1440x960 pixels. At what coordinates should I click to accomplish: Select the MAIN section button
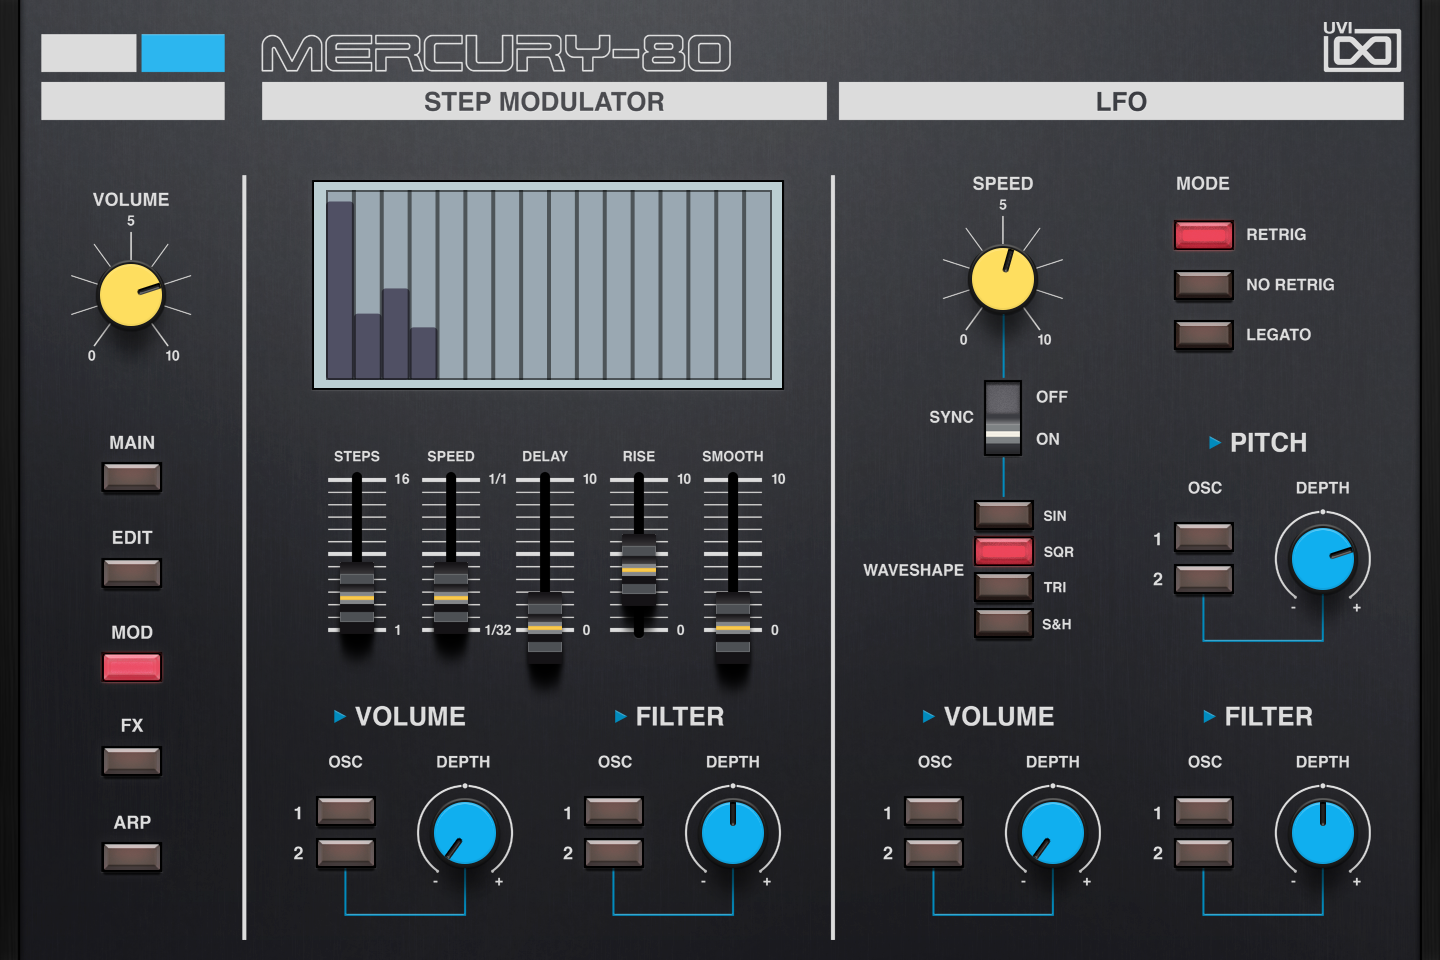(131, 478)
